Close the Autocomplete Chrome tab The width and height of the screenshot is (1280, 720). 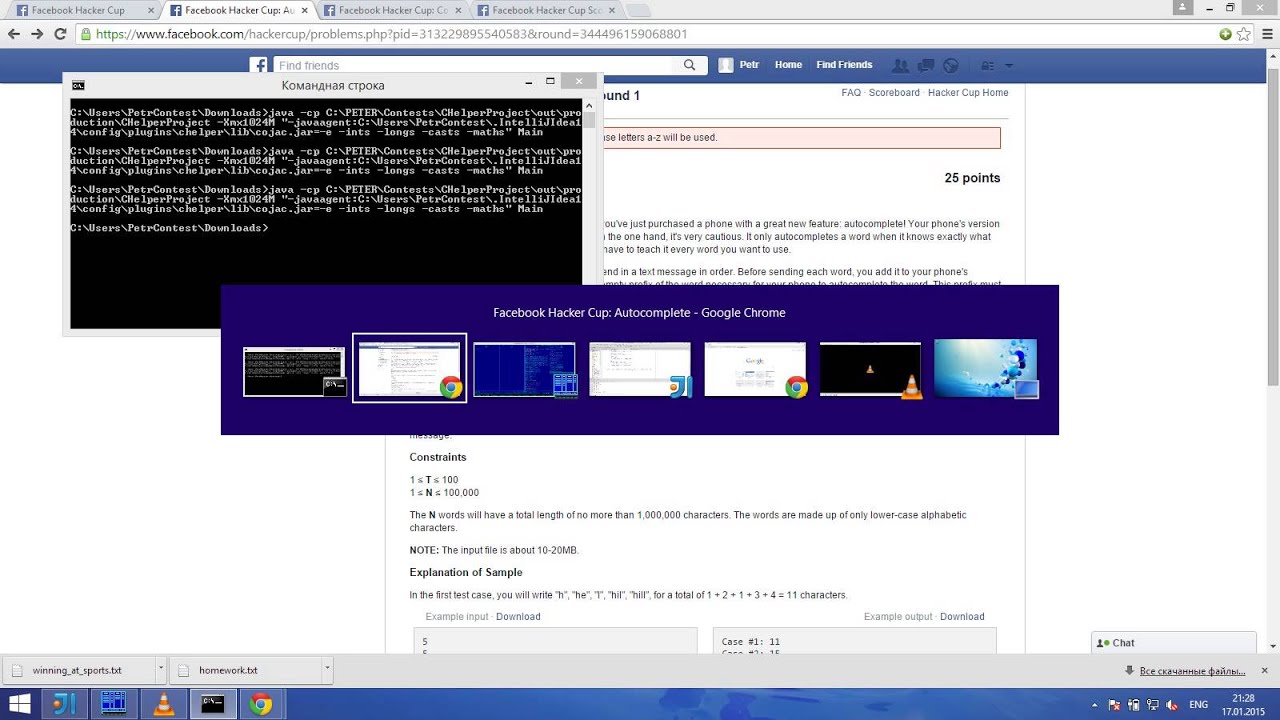tap(303, 10)
